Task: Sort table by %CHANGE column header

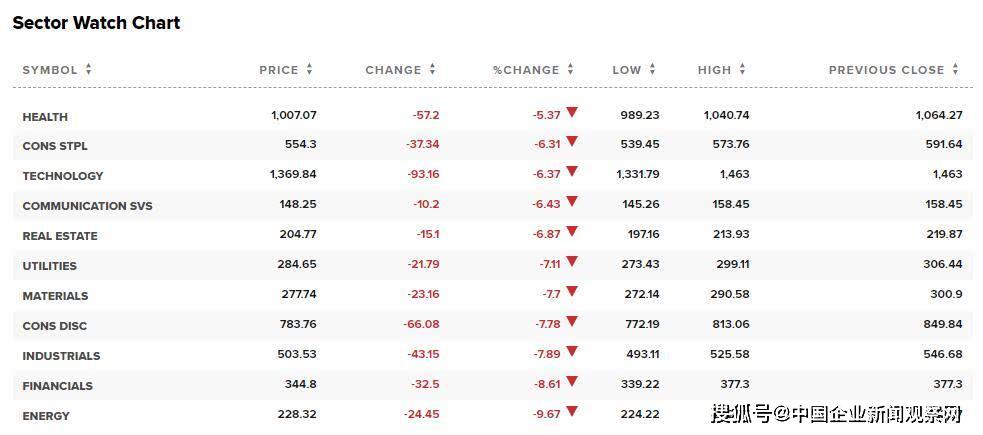Action: (x=525, y=70)
